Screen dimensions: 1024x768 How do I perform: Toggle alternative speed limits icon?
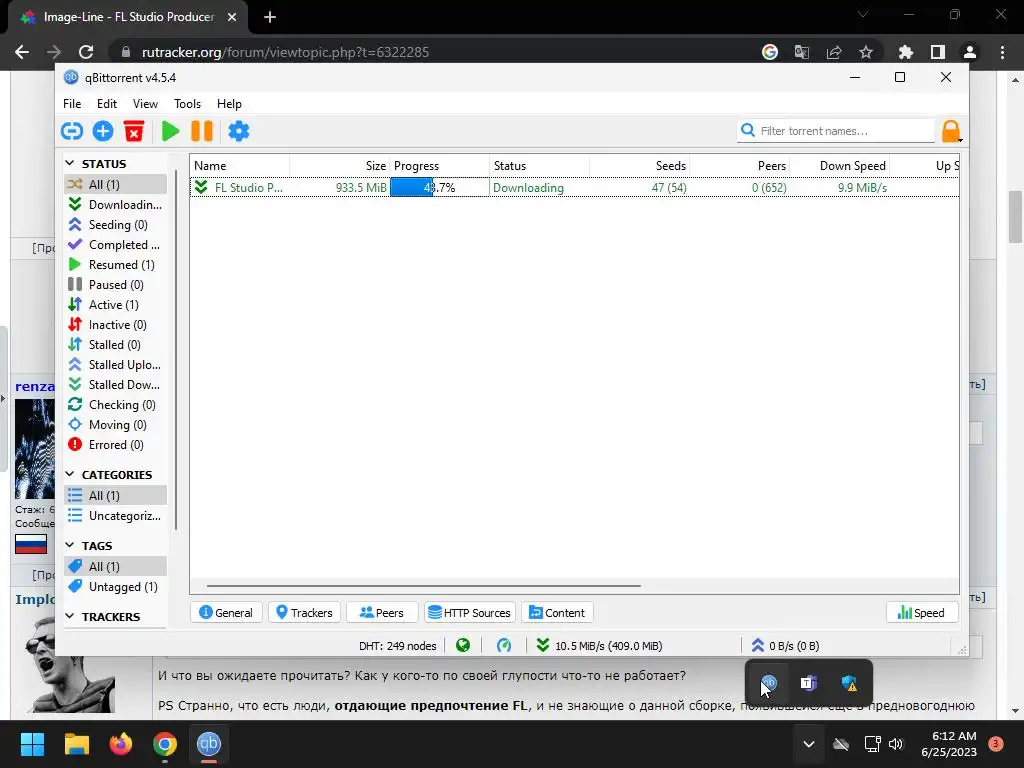point(504,646)
